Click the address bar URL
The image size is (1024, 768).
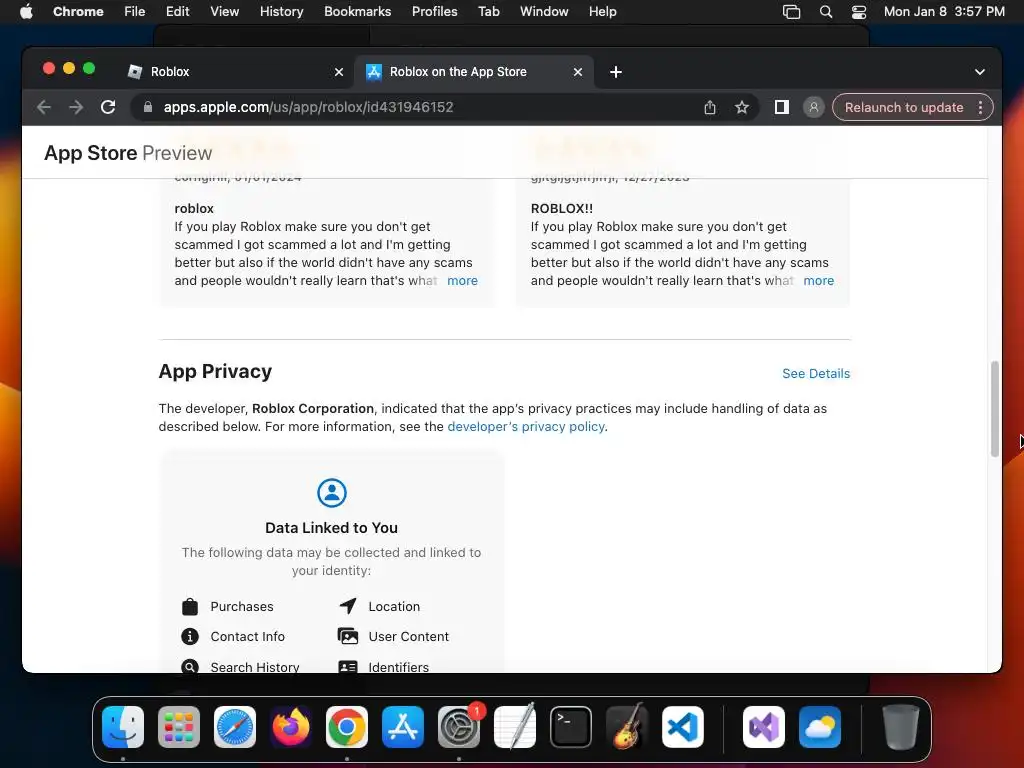pyautogui.click(x=308, y=107)
